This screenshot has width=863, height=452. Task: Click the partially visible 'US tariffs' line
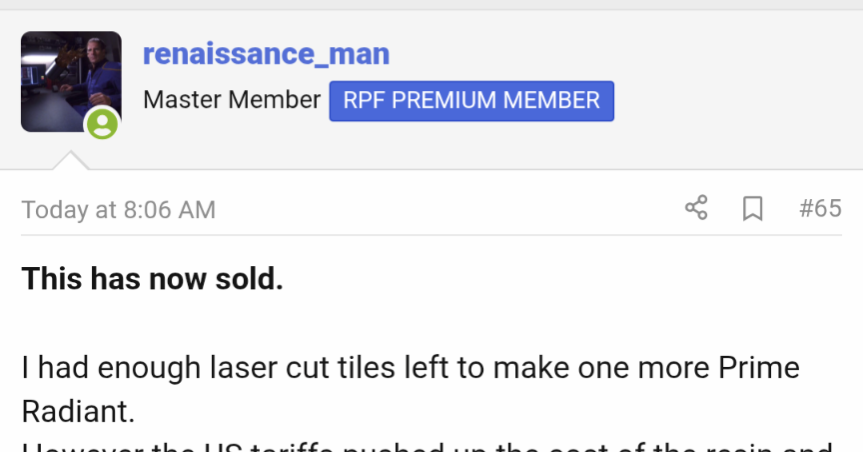427,446
